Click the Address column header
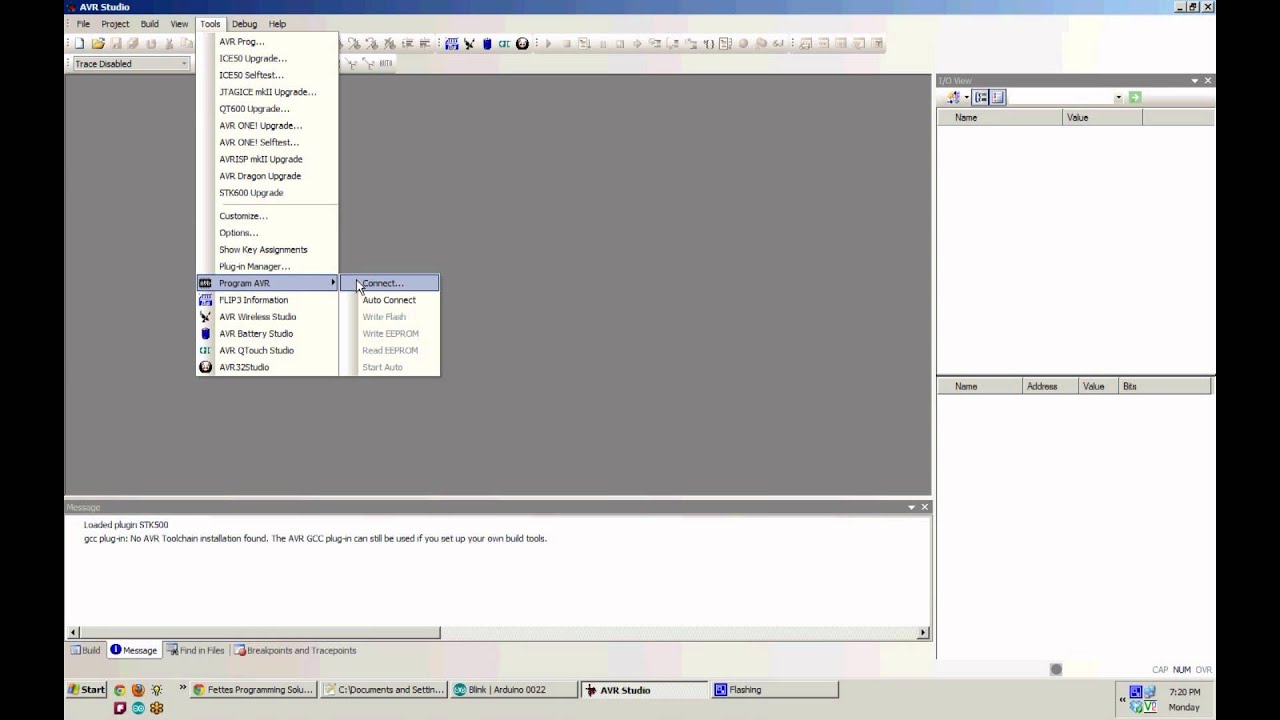 click(x=1049, y=387)
